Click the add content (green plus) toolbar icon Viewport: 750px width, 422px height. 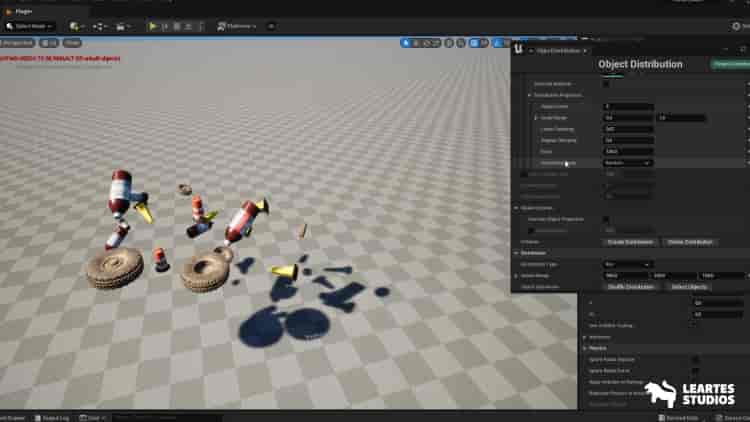[x=77, y=26]
